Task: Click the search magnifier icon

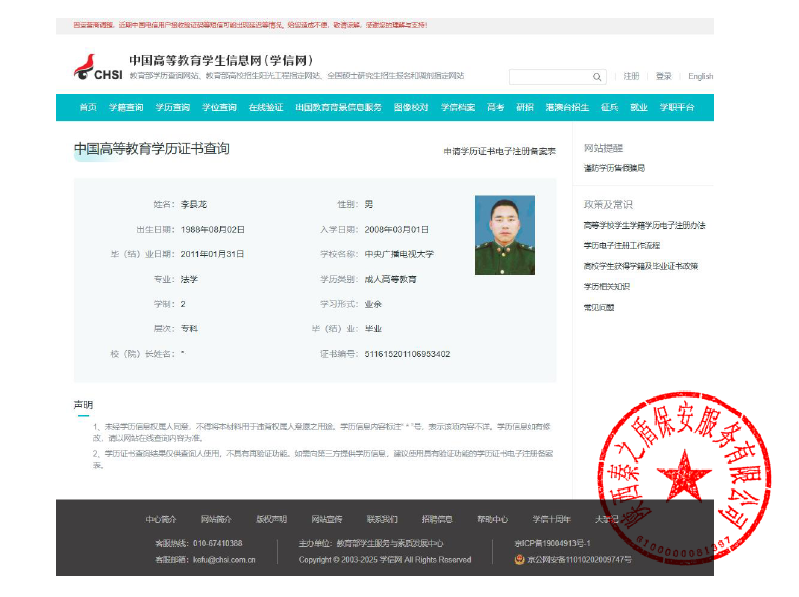Action: click(597, 77)
